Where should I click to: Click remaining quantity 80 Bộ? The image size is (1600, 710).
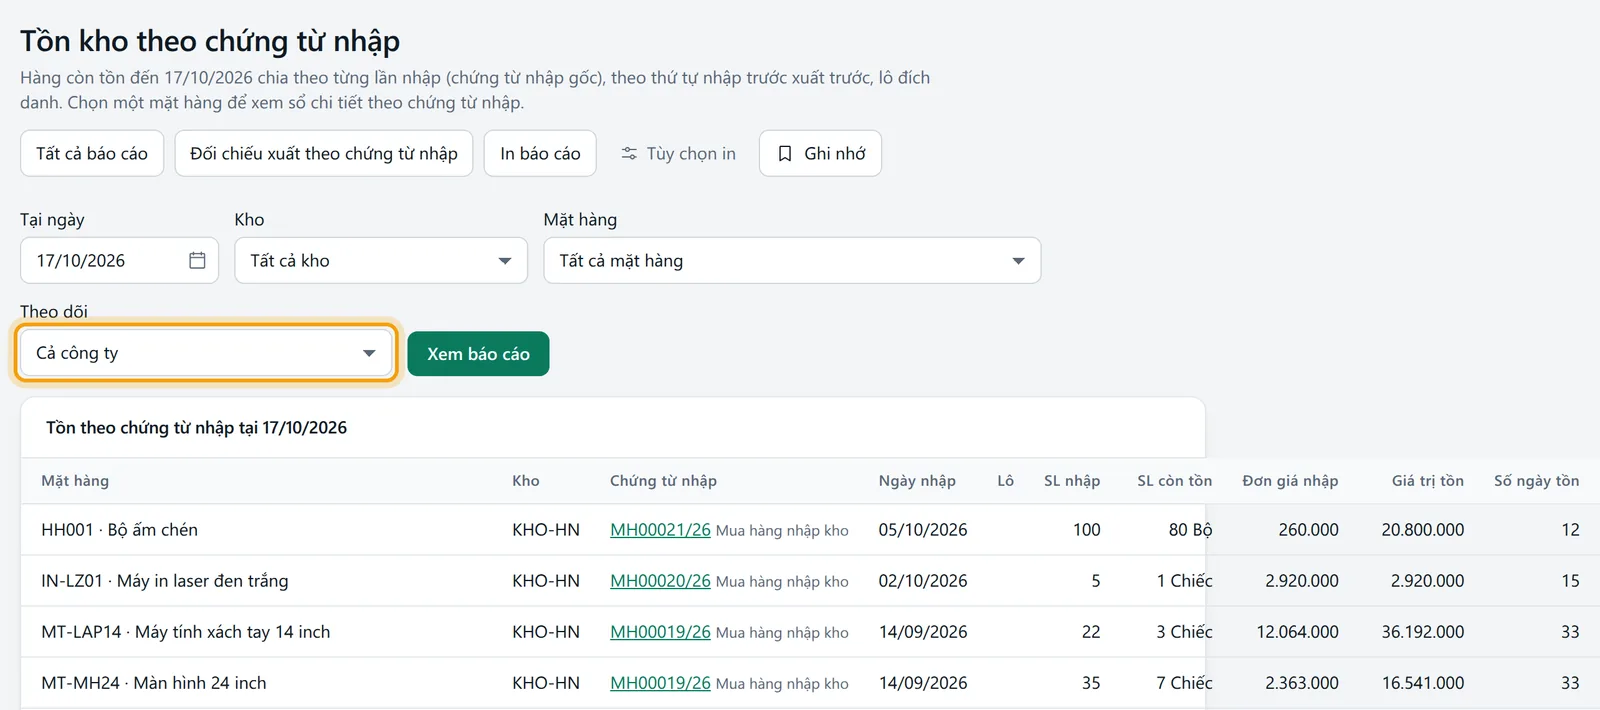point(1190,530)
